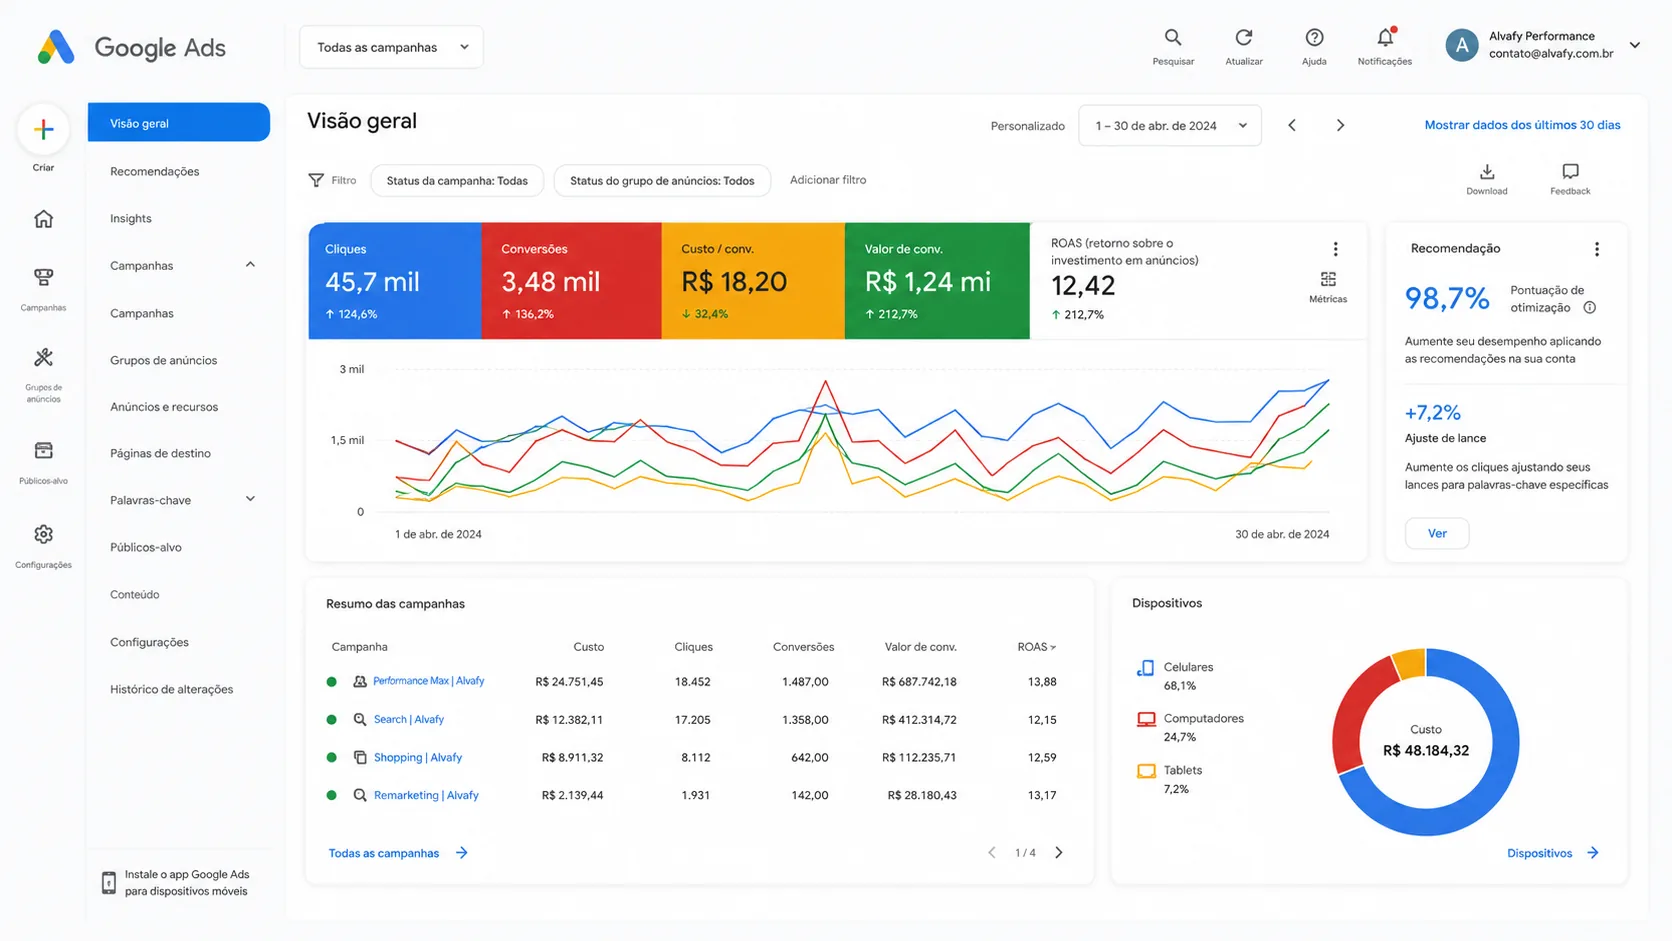The image size is (1672, 941).
Task: Open the Ajuda help icon
Action: click(x=1314, y=37)
